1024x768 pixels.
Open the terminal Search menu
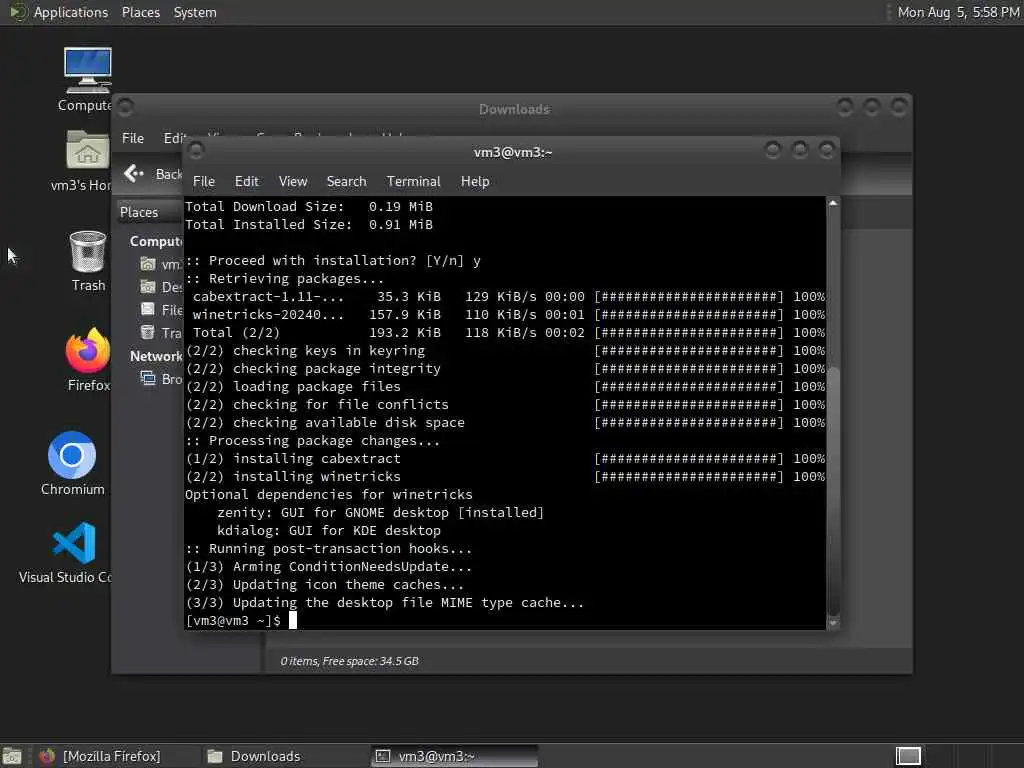click(x=346, y=182)
